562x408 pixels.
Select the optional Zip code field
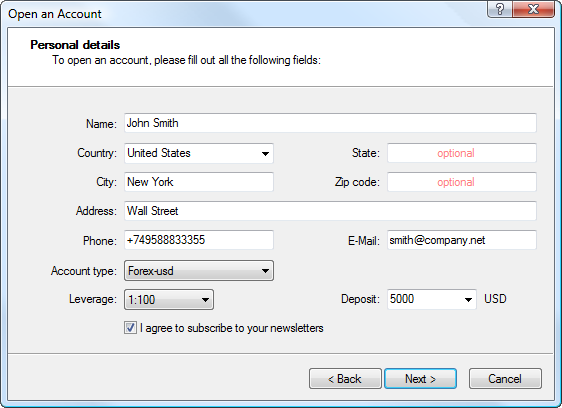point(462,182)
